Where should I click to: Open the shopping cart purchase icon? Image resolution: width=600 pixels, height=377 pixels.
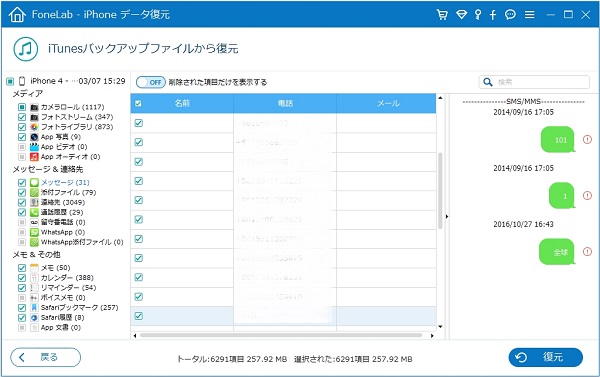coord(442,15)
